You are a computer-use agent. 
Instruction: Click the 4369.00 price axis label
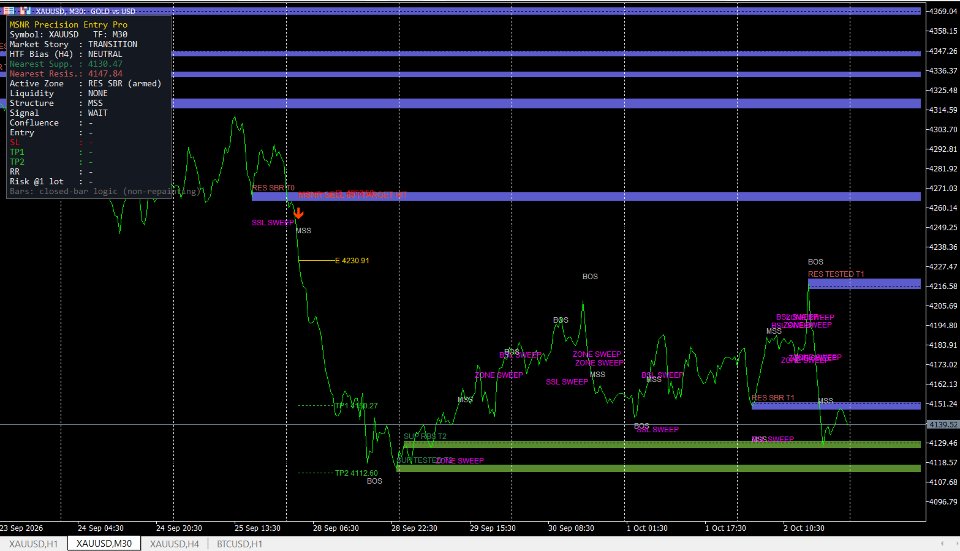pos(943,11)
